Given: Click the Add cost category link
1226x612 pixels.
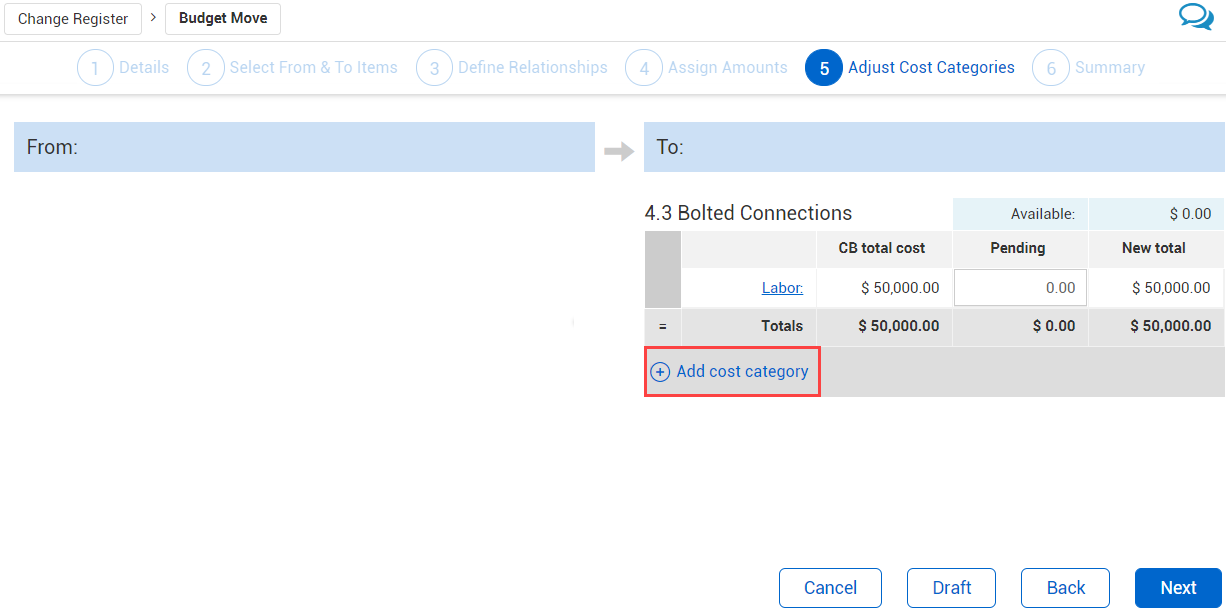Looking at the screenshot, I should pyautogui.click(x=742, y=372).
